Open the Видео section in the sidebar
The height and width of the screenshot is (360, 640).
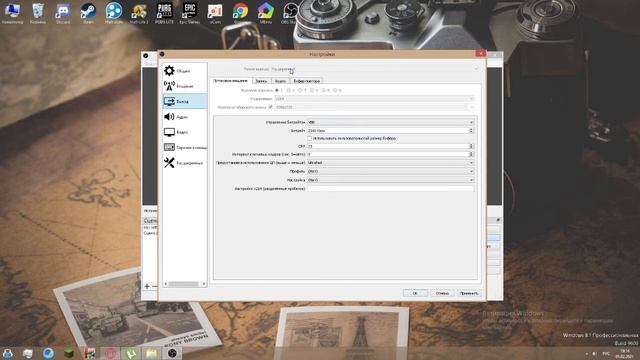pos(184,132)
